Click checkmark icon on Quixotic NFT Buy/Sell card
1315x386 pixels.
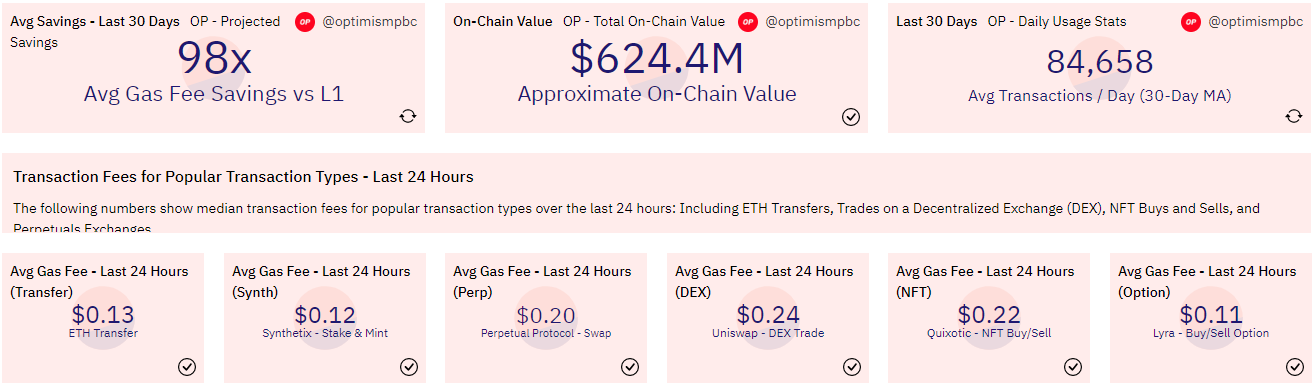pos(1073,366)
